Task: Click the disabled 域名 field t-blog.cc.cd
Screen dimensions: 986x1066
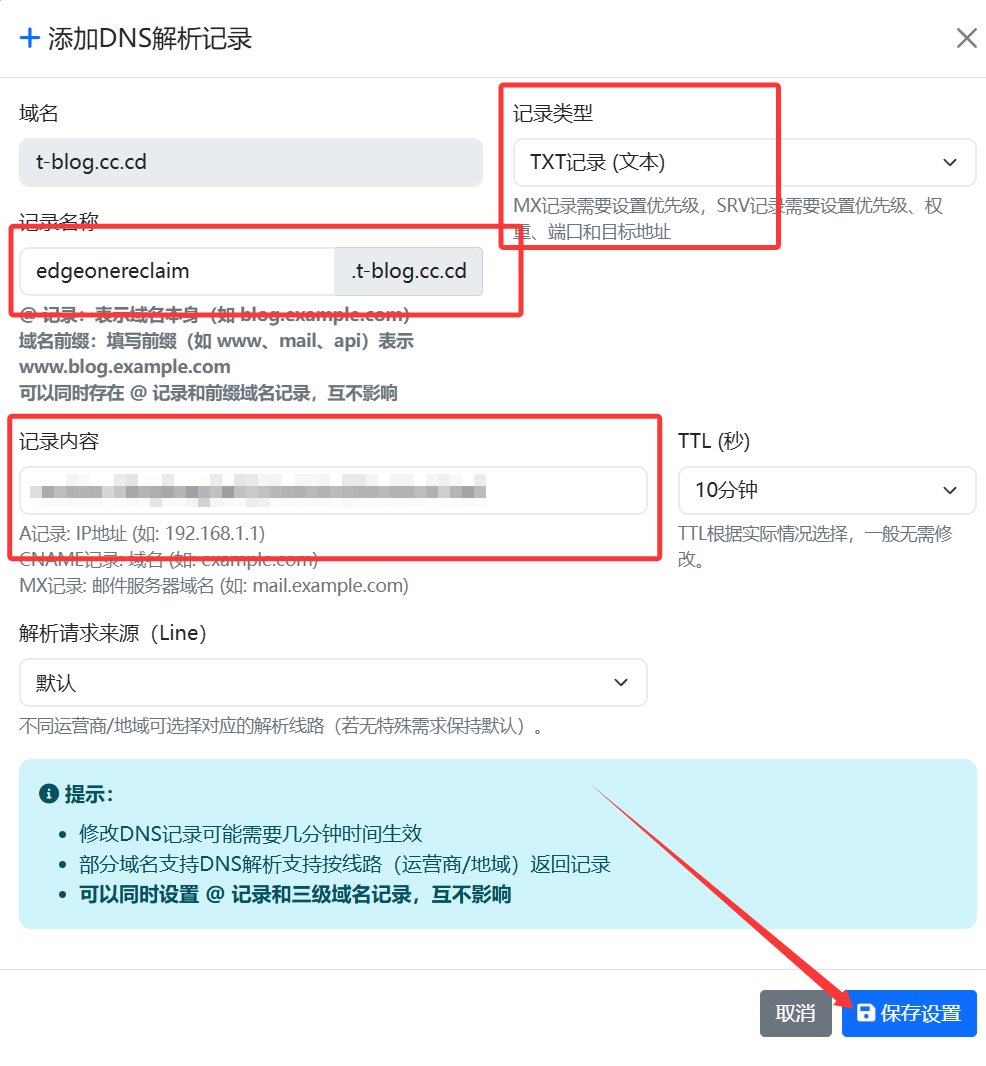Action: coord(251,162)
